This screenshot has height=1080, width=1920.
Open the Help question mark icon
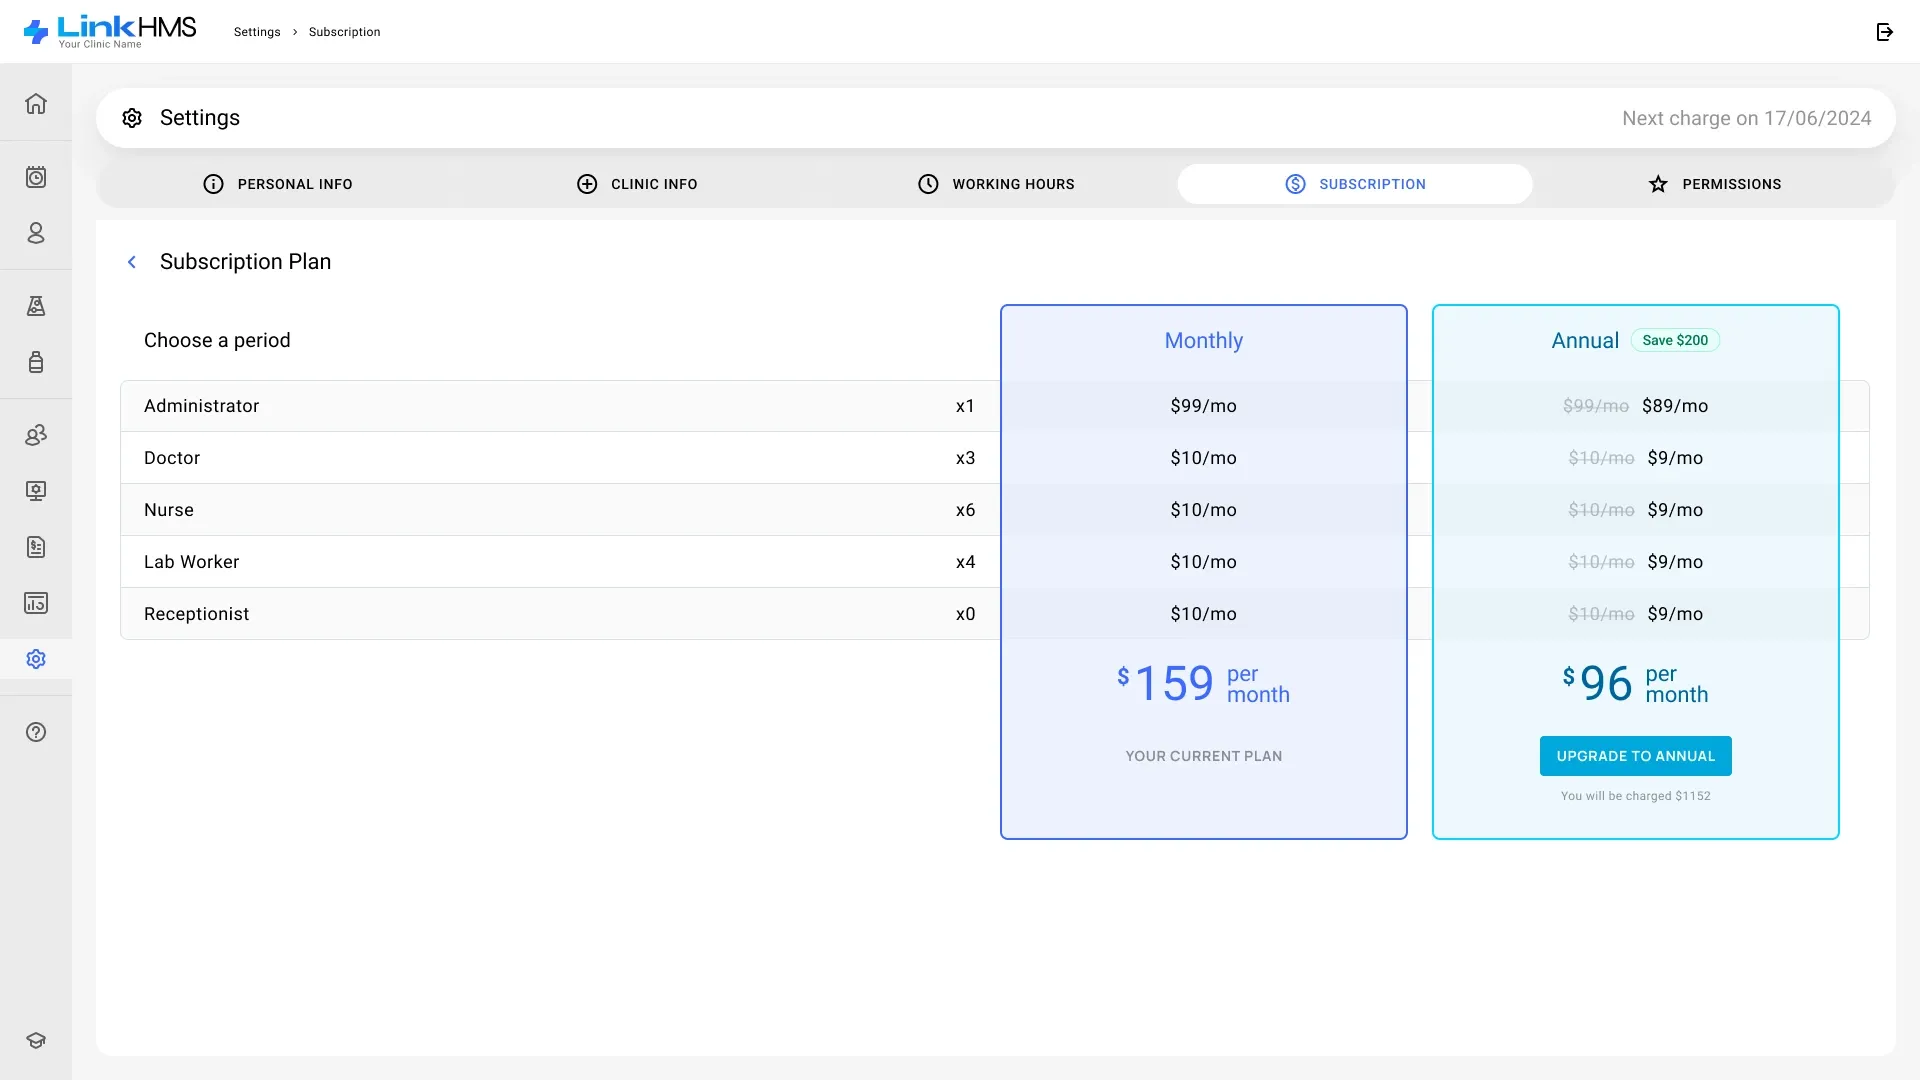pos(36,732)
